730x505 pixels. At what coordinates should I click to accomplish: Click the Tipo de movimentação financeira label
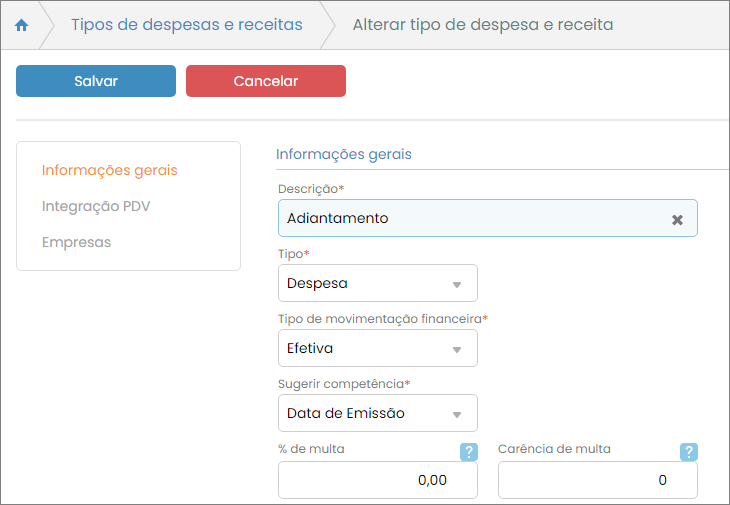382,319
